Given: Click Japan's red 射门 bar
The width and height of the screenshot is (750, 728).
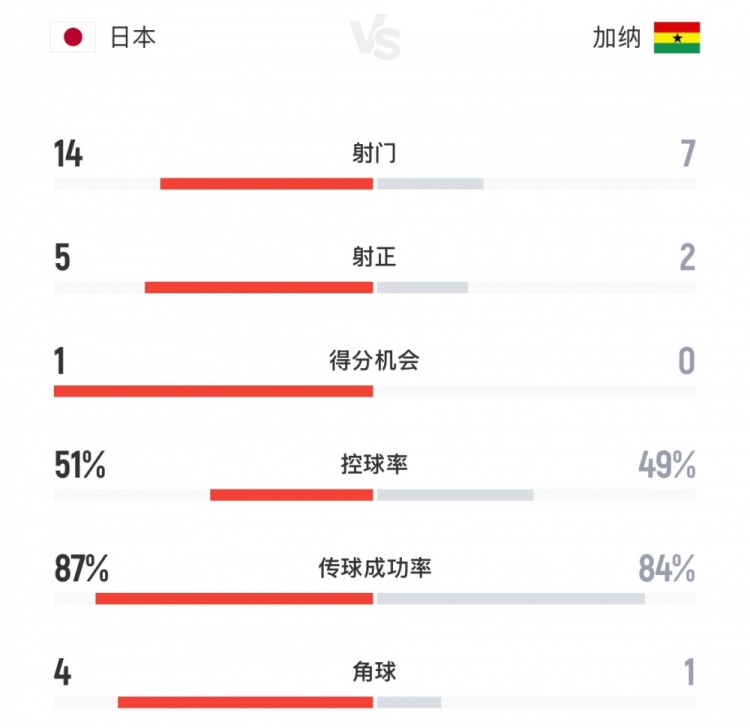Looking at the screenshot, I should click(266, 184).
